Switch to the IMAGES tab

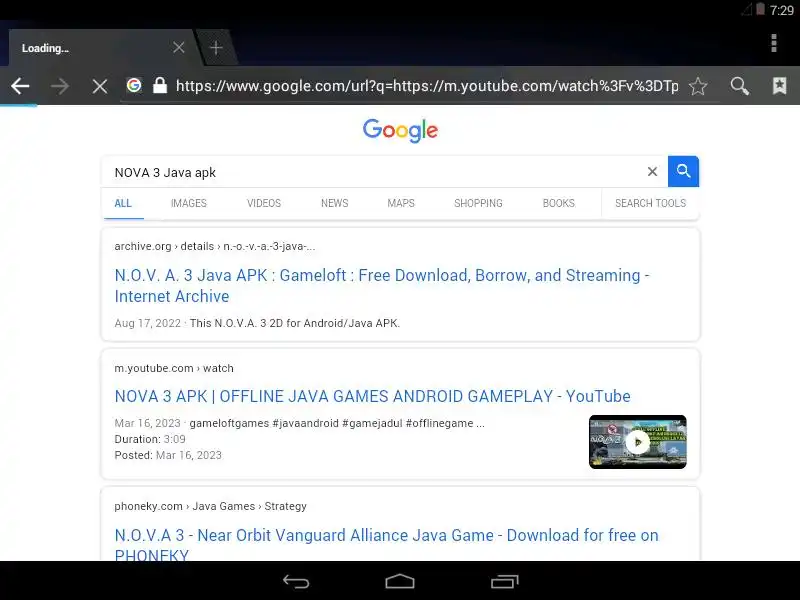coord(189,203)
